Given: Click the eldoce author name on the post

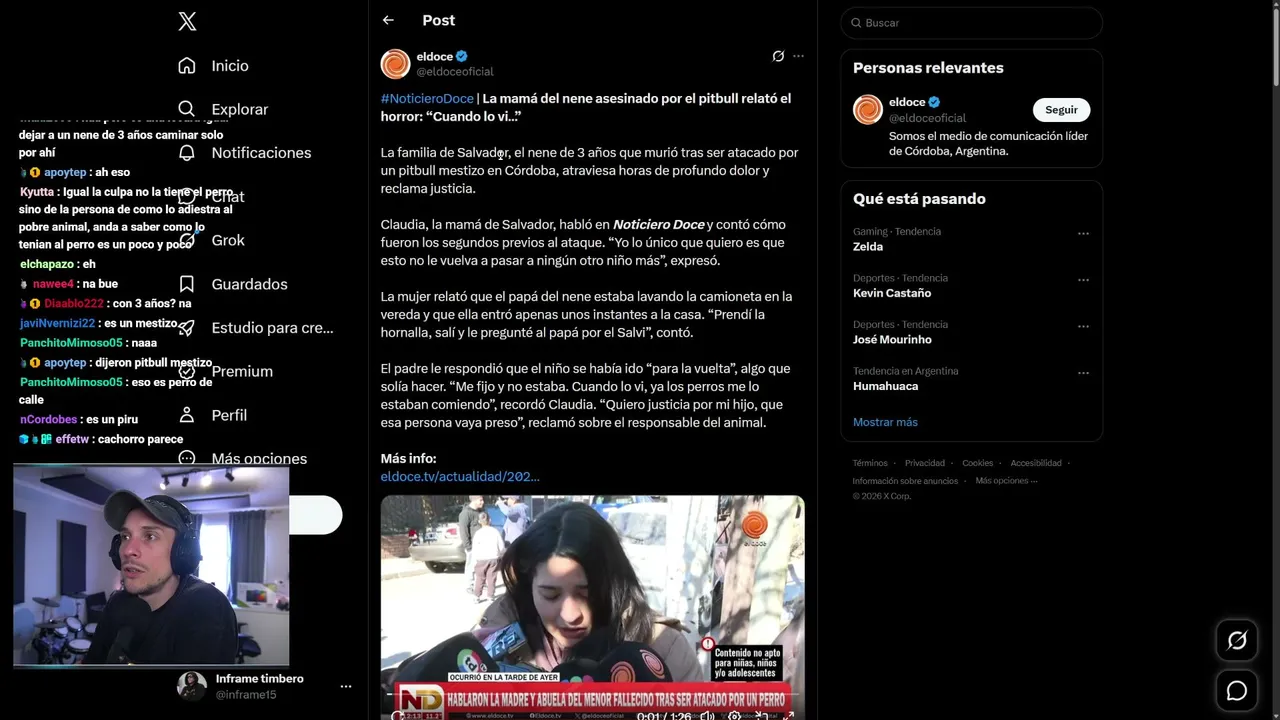Looking at the screenshot, I should (x=435, y=57).
